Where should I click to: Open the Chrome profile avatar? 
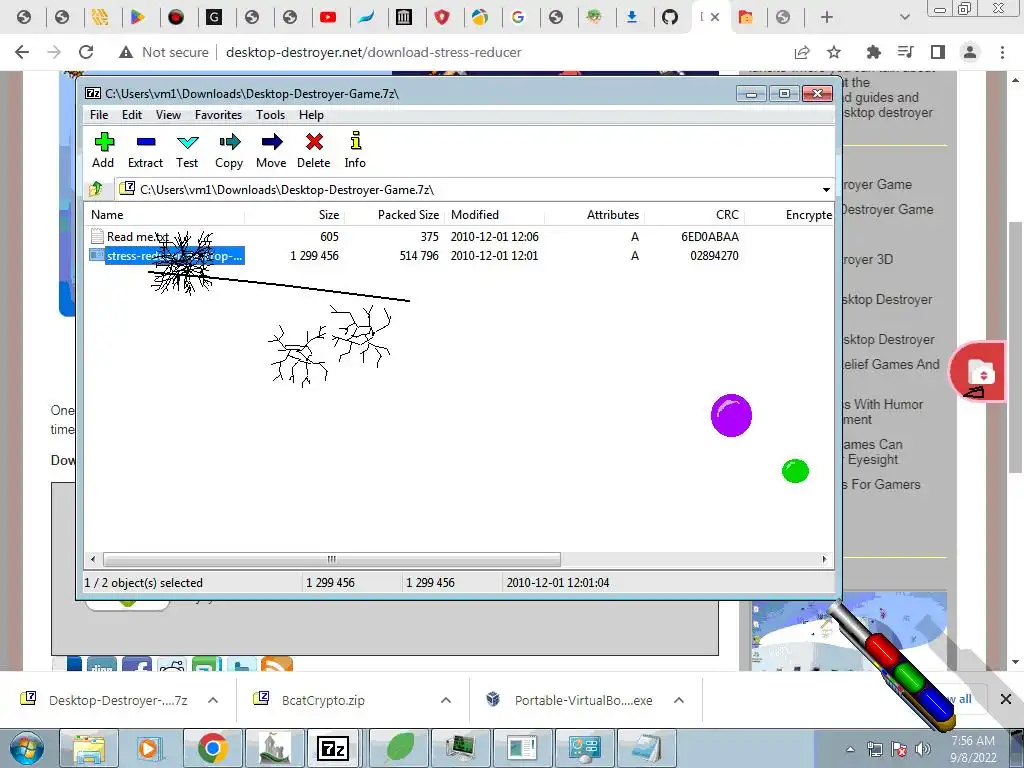[x=970, y=52]
